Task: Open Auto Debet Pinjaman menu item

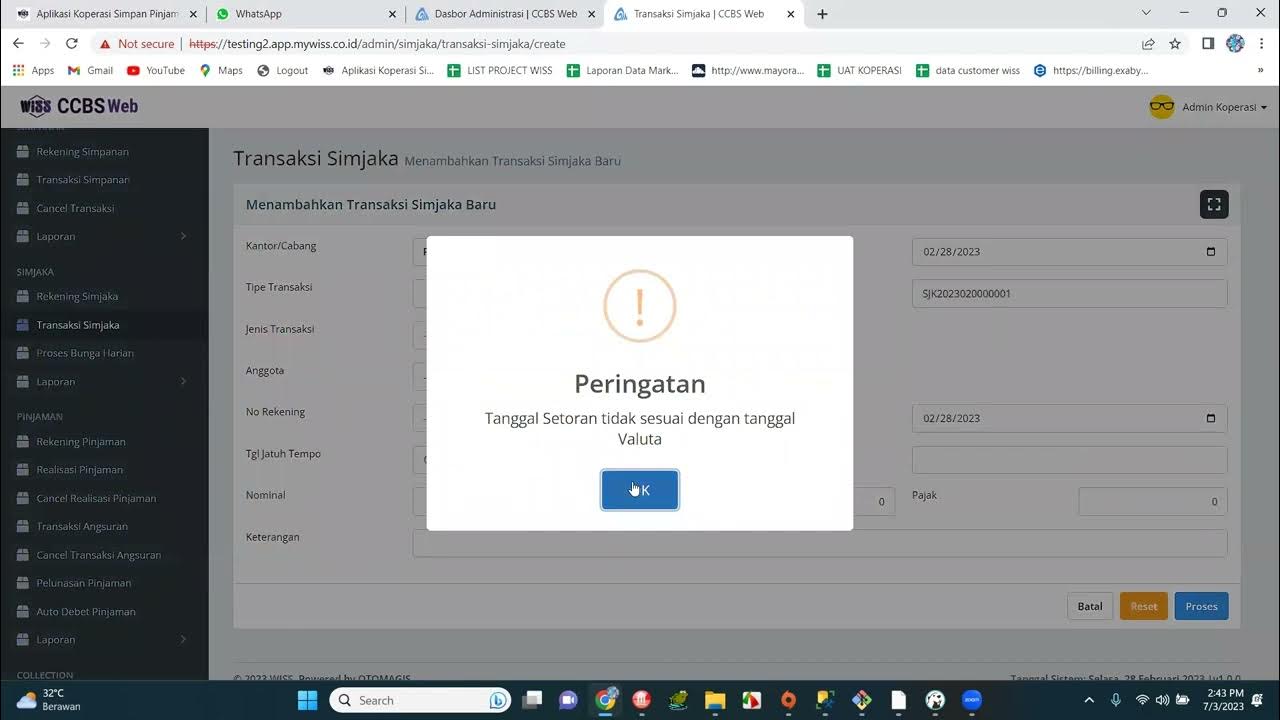Action: coord(86,611)
